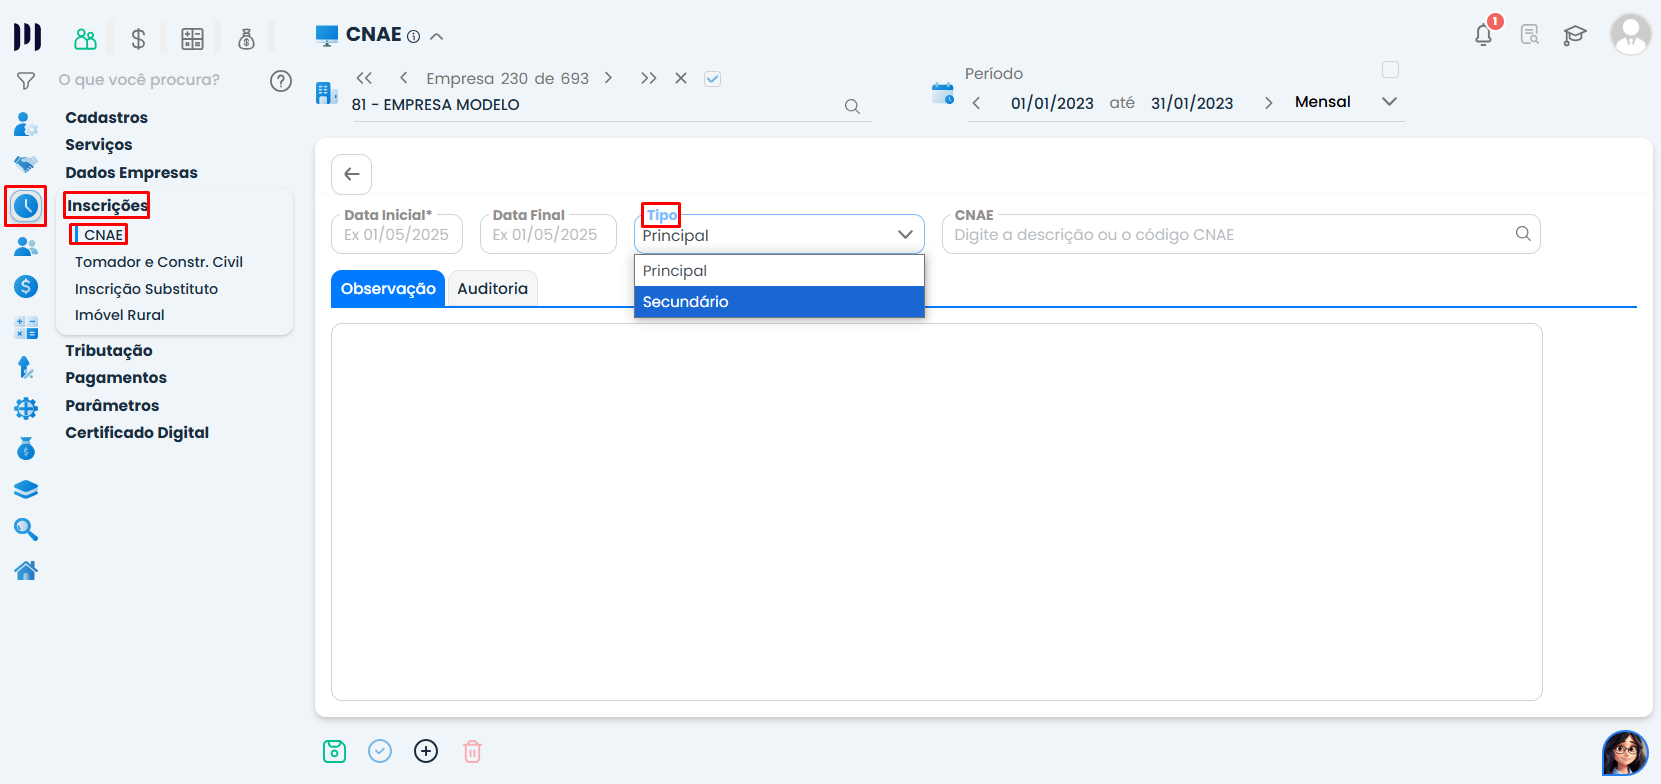1661x784 pixels.
Task: Collapse the Tipo dropdown arrow
Action: click(x=905, y=235)
